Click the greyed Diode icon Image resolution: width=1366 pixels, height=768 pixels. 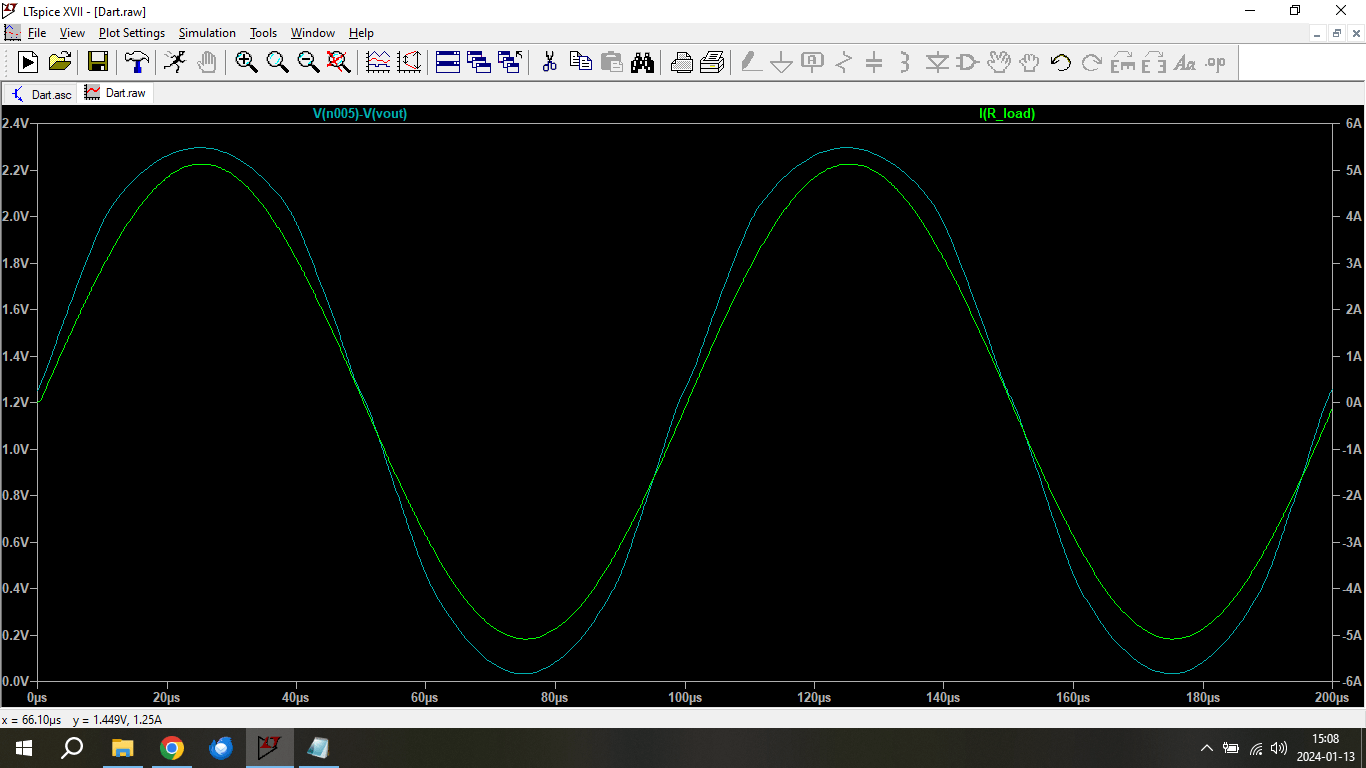pos(936,62)
